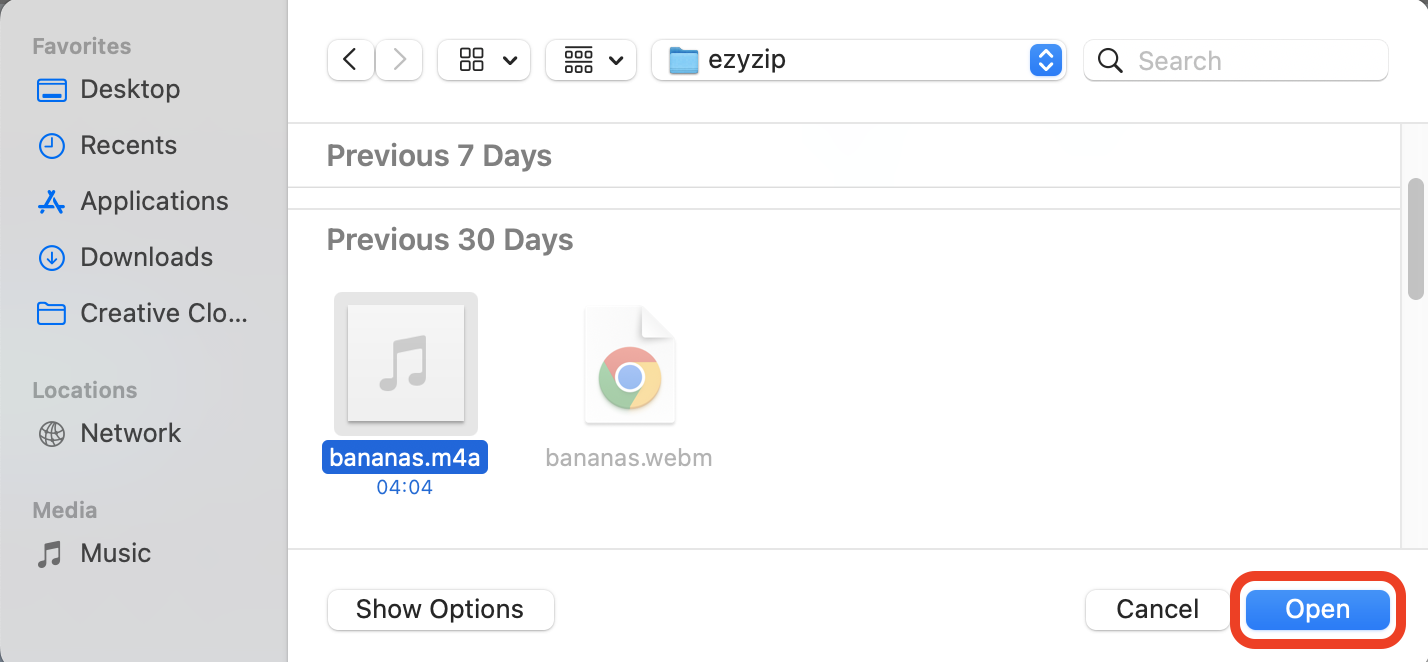This screenshot has height=662, width=1428.
Task: Confirm selection with the Open button
Action: click(x=1316, y=609)
